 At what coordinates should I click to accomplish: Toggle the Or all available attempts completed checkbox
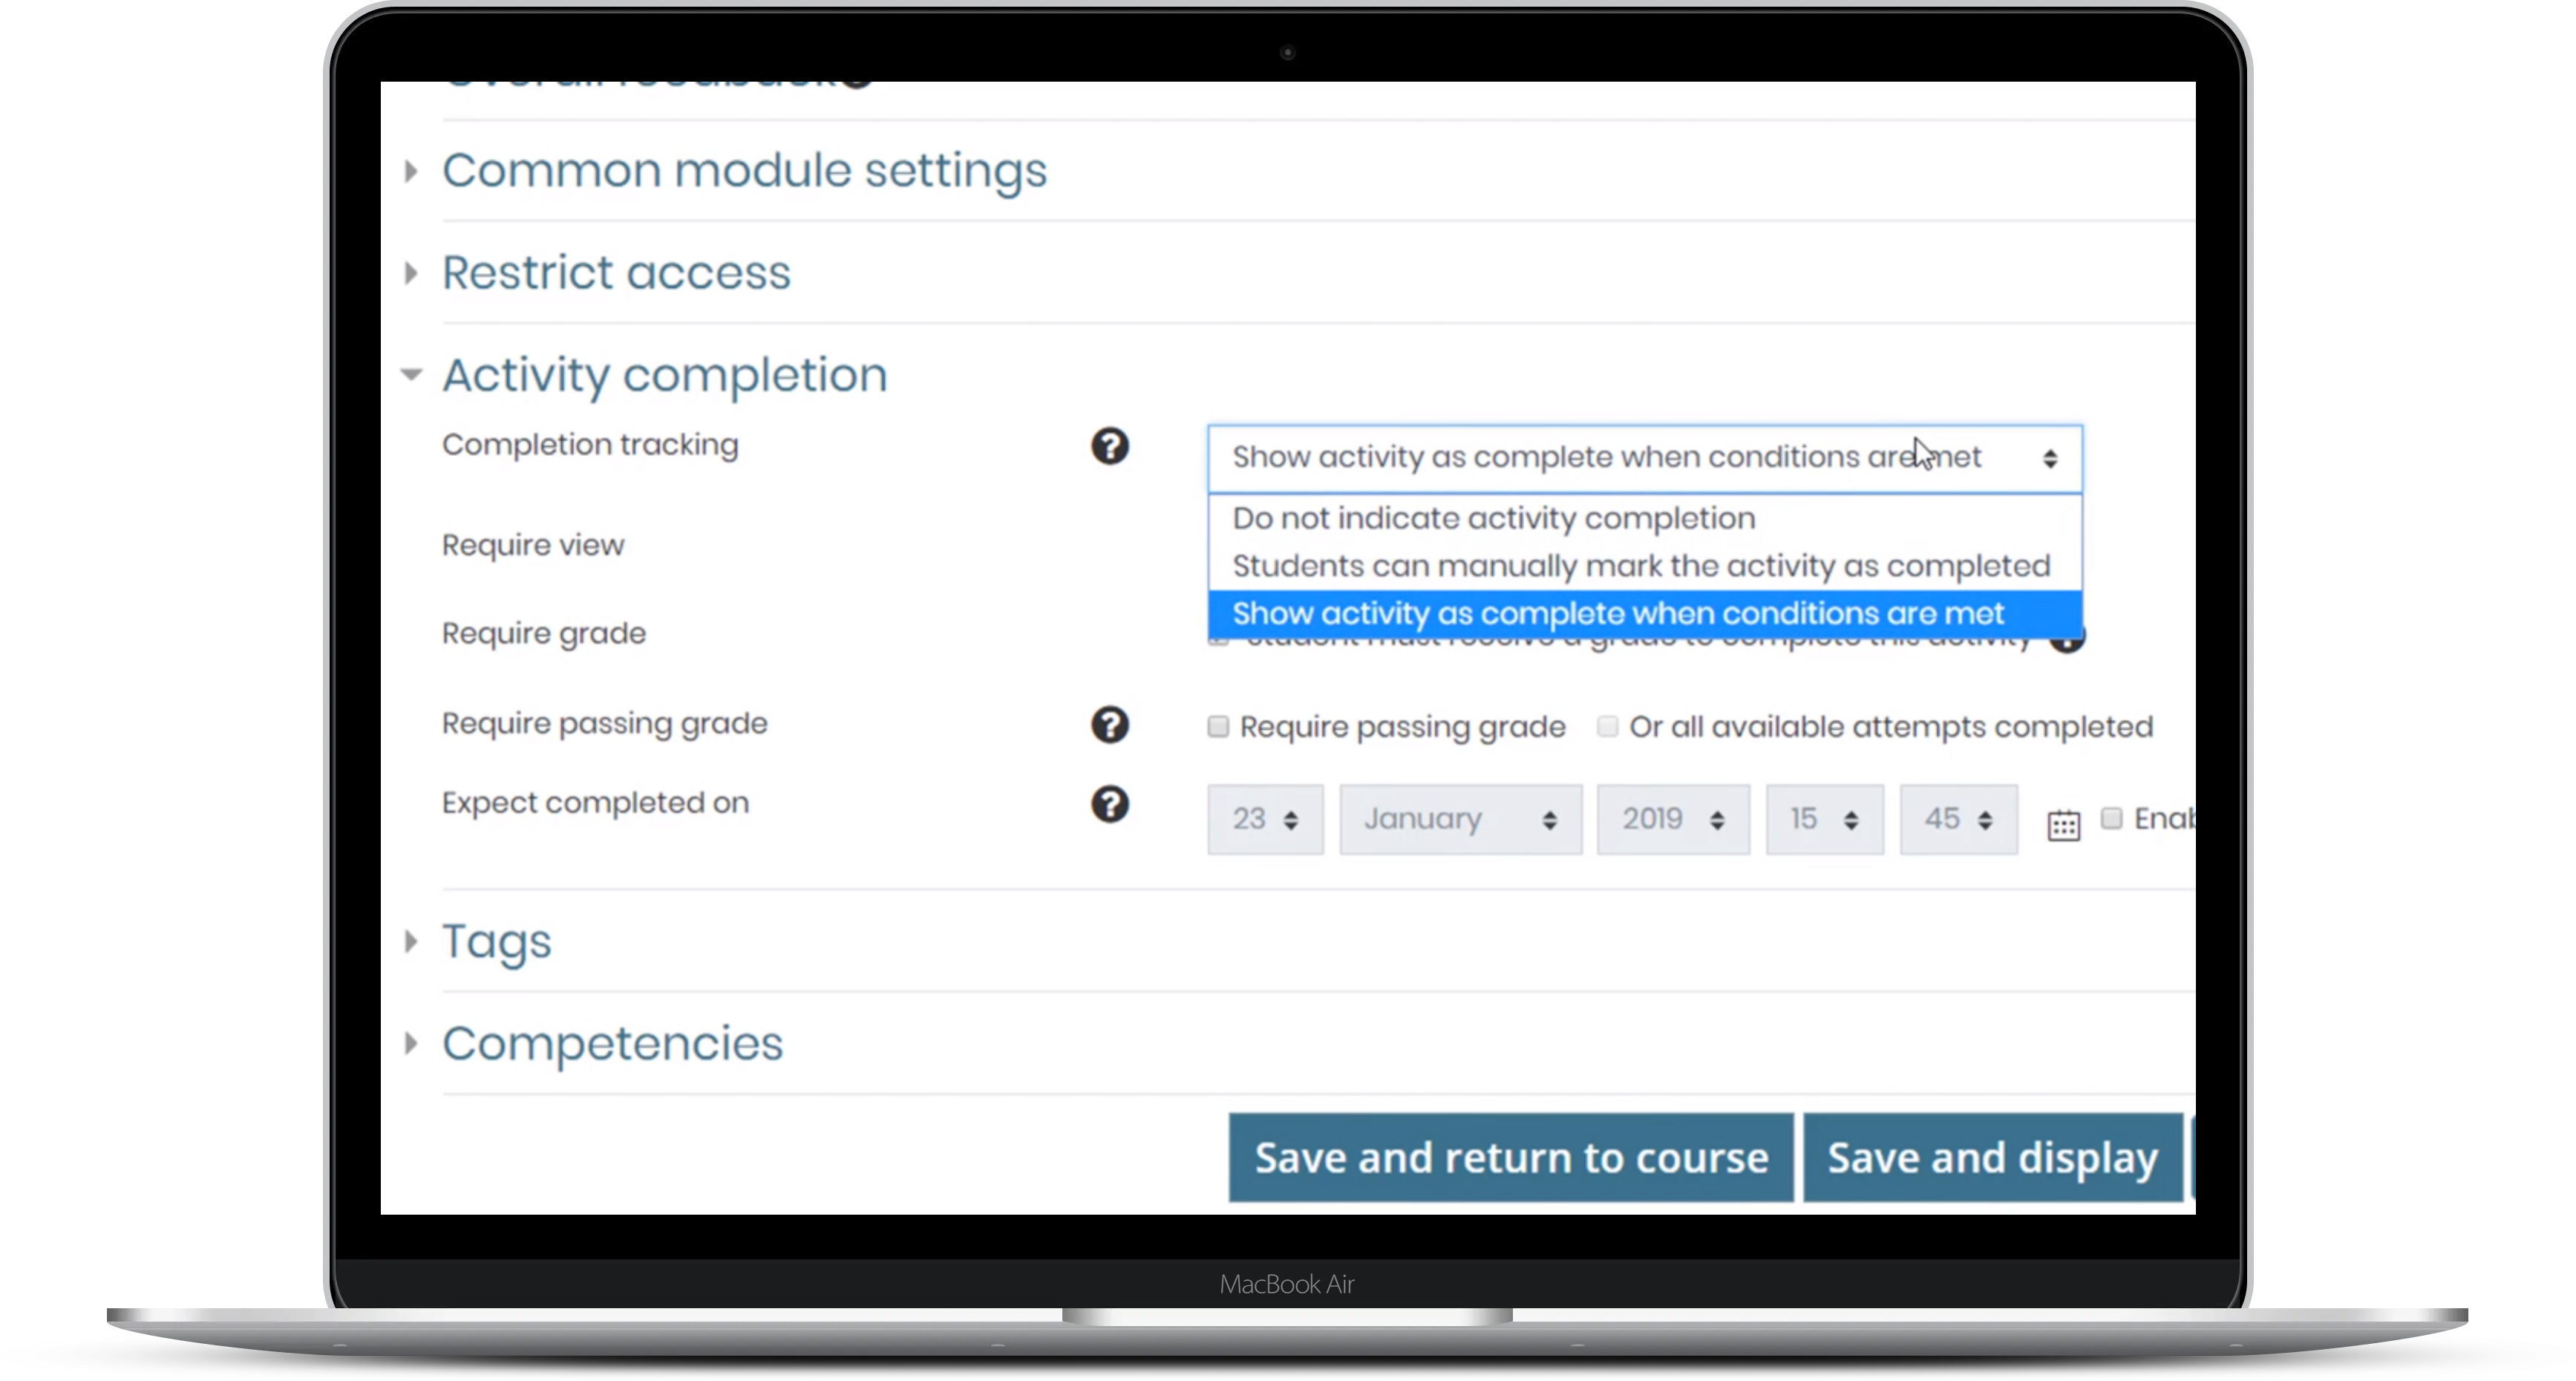[1606, 726]
